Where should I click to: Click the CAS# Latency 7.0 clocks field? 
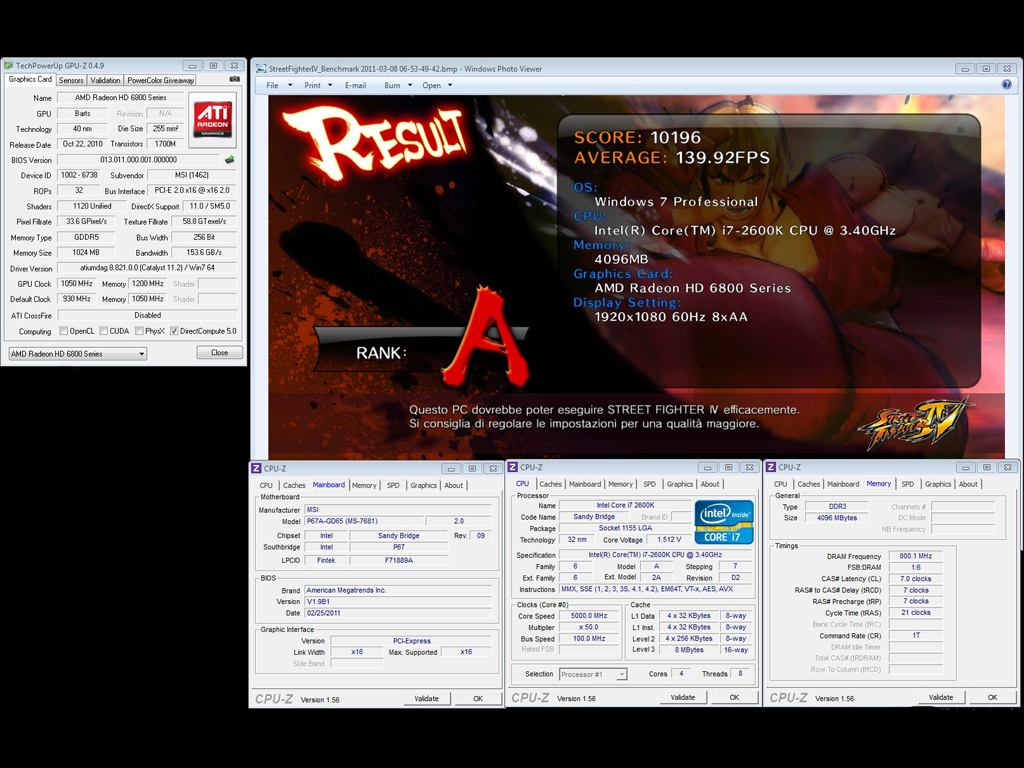pyautogui.click(x=916, y=579)
